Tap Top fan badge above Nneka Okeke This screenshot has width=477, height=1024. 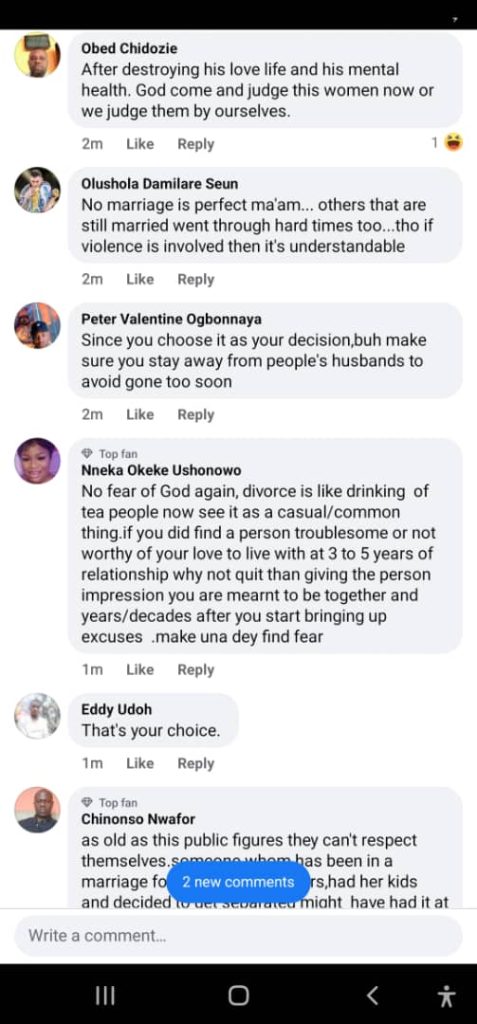point(109,453)
